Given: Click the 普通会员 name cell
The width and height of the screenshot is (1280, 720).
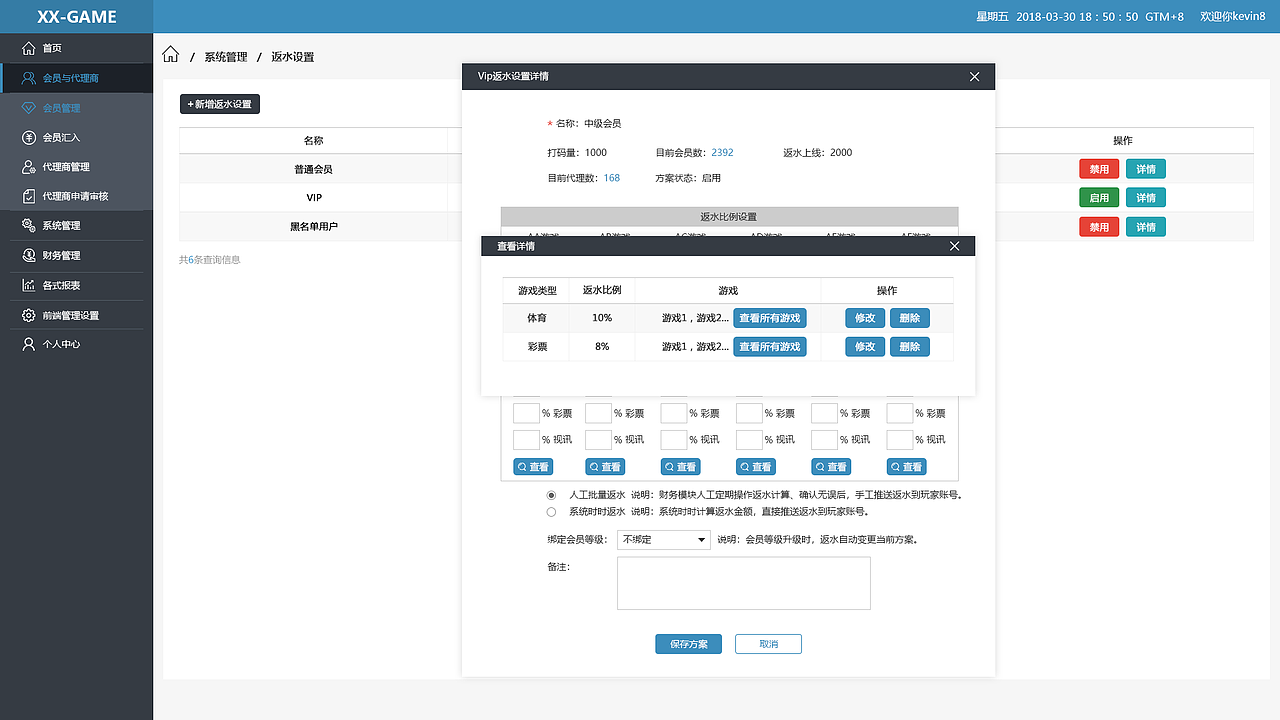Looking at the screenshot, I should 314,170.
